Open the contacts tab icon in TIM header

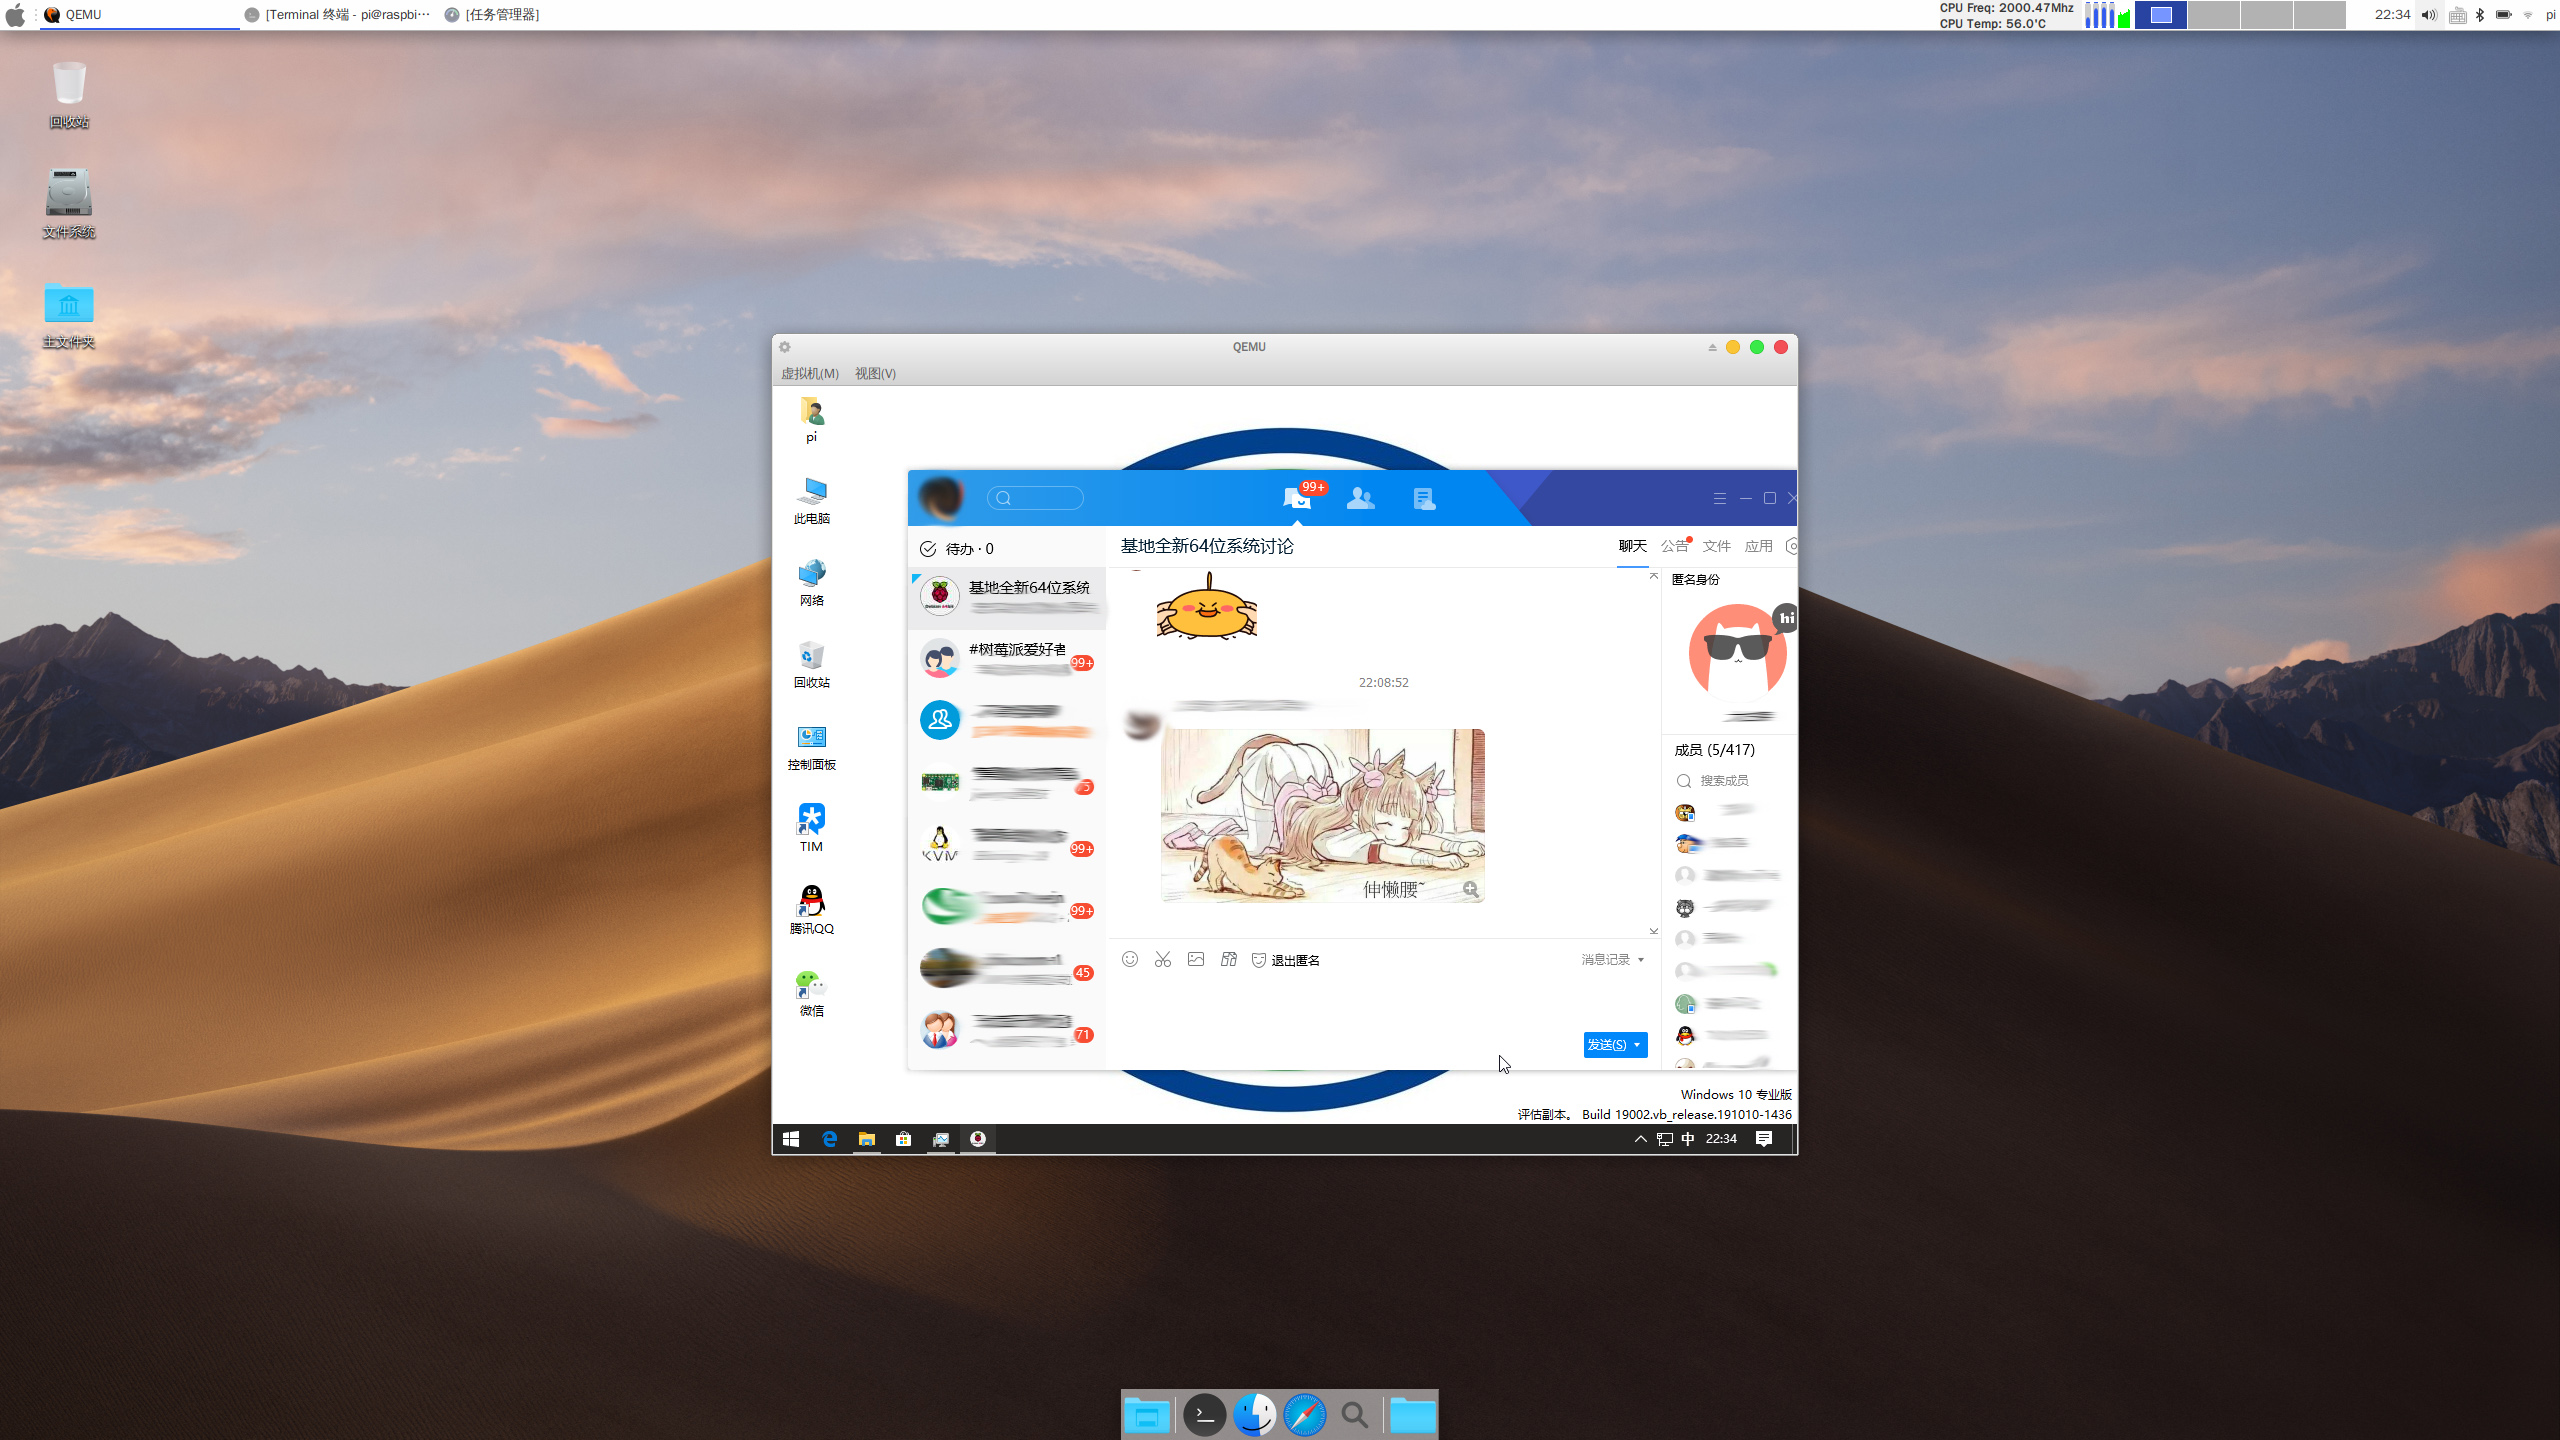pyautogui.click(x=1360, y=498)
